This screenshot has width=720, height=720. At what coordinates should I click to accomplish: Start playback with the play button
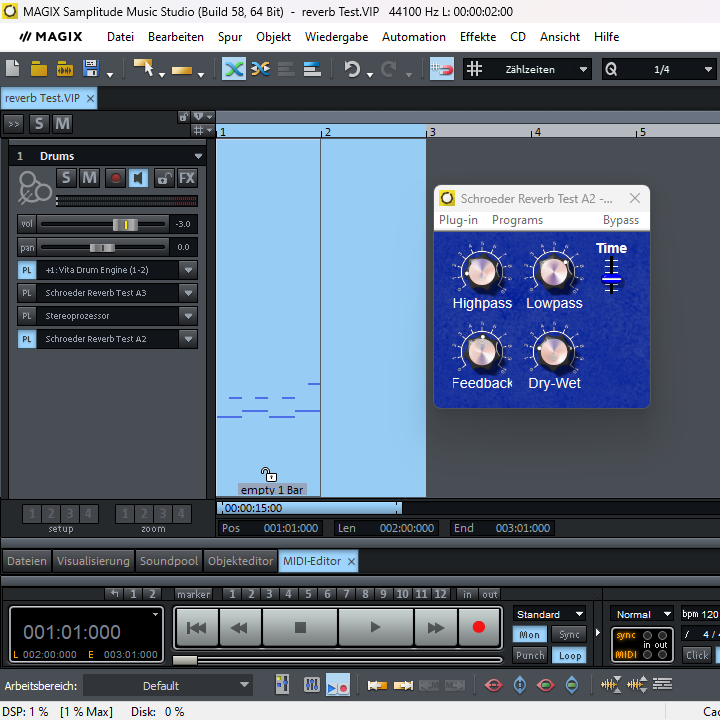pos(375,627)
